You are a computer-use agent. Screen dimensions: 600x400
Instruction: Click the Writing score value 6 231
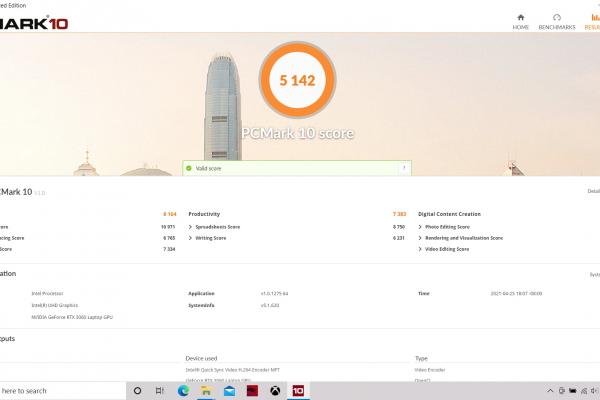point(398,238)
